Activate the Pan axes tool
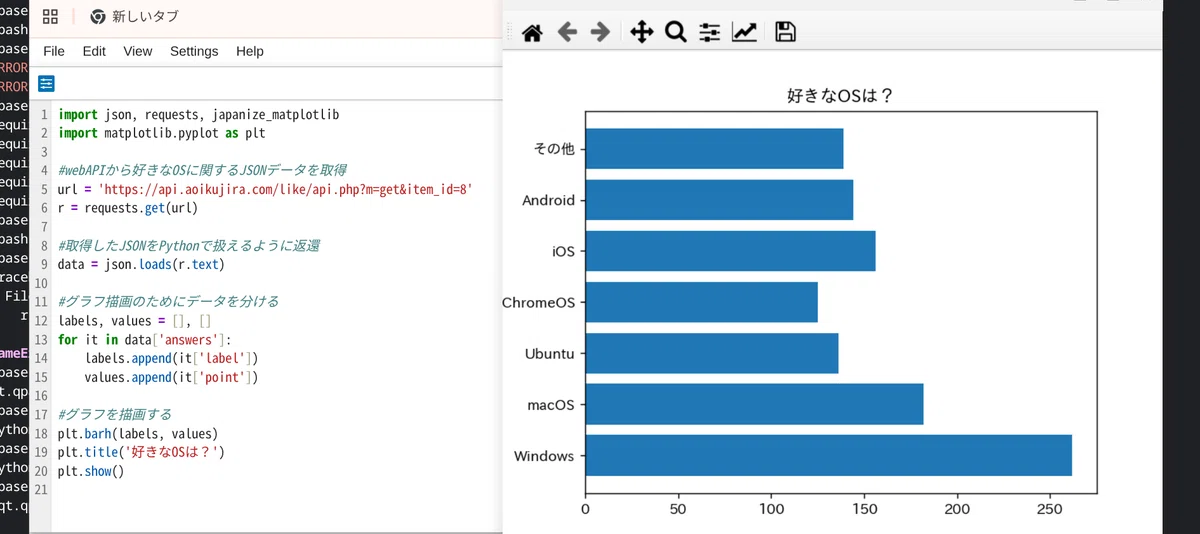 point(641,33)
